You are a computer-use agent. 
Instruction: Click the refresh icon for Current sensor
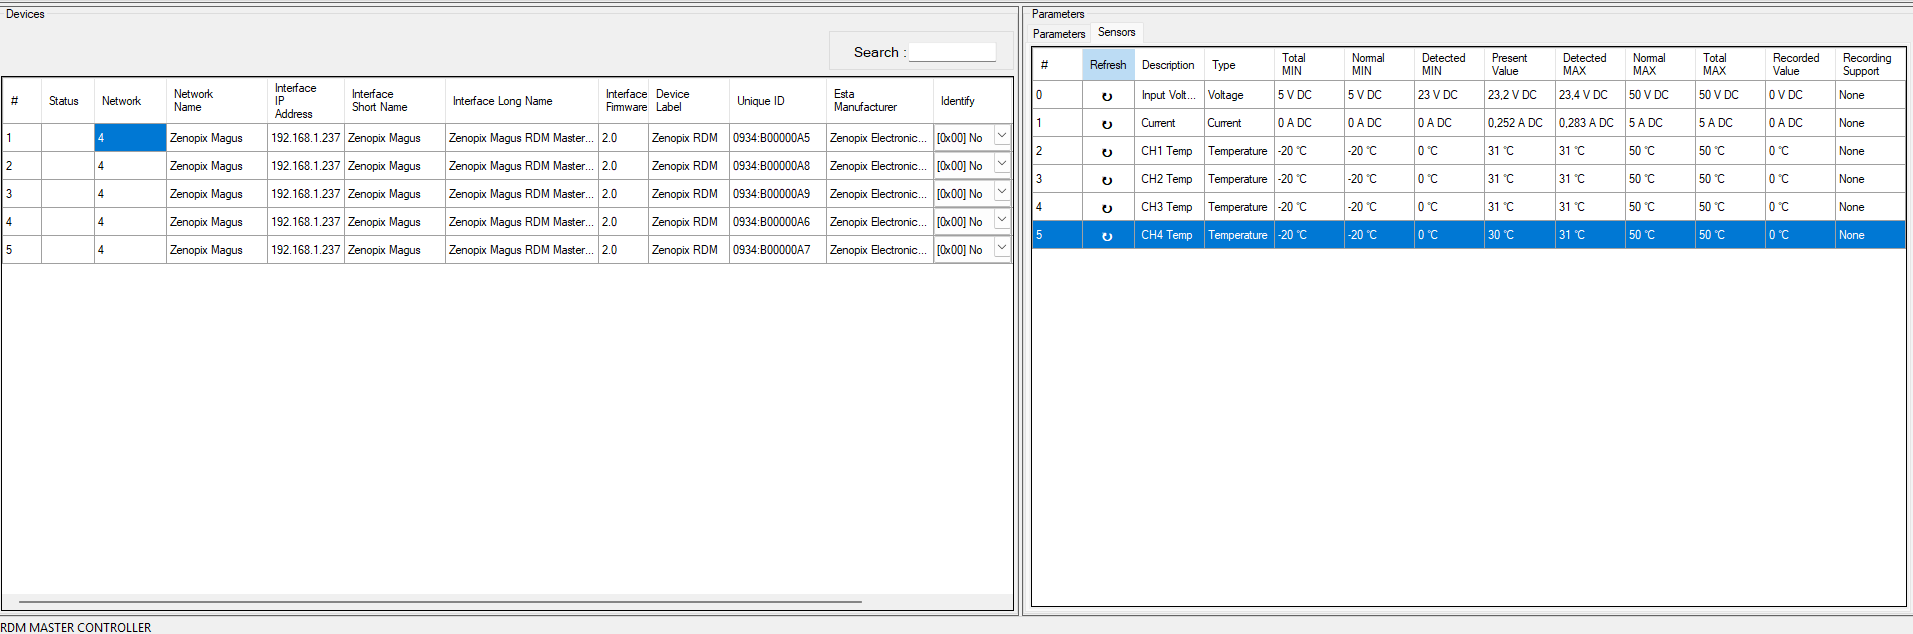tap(1107, 124)
